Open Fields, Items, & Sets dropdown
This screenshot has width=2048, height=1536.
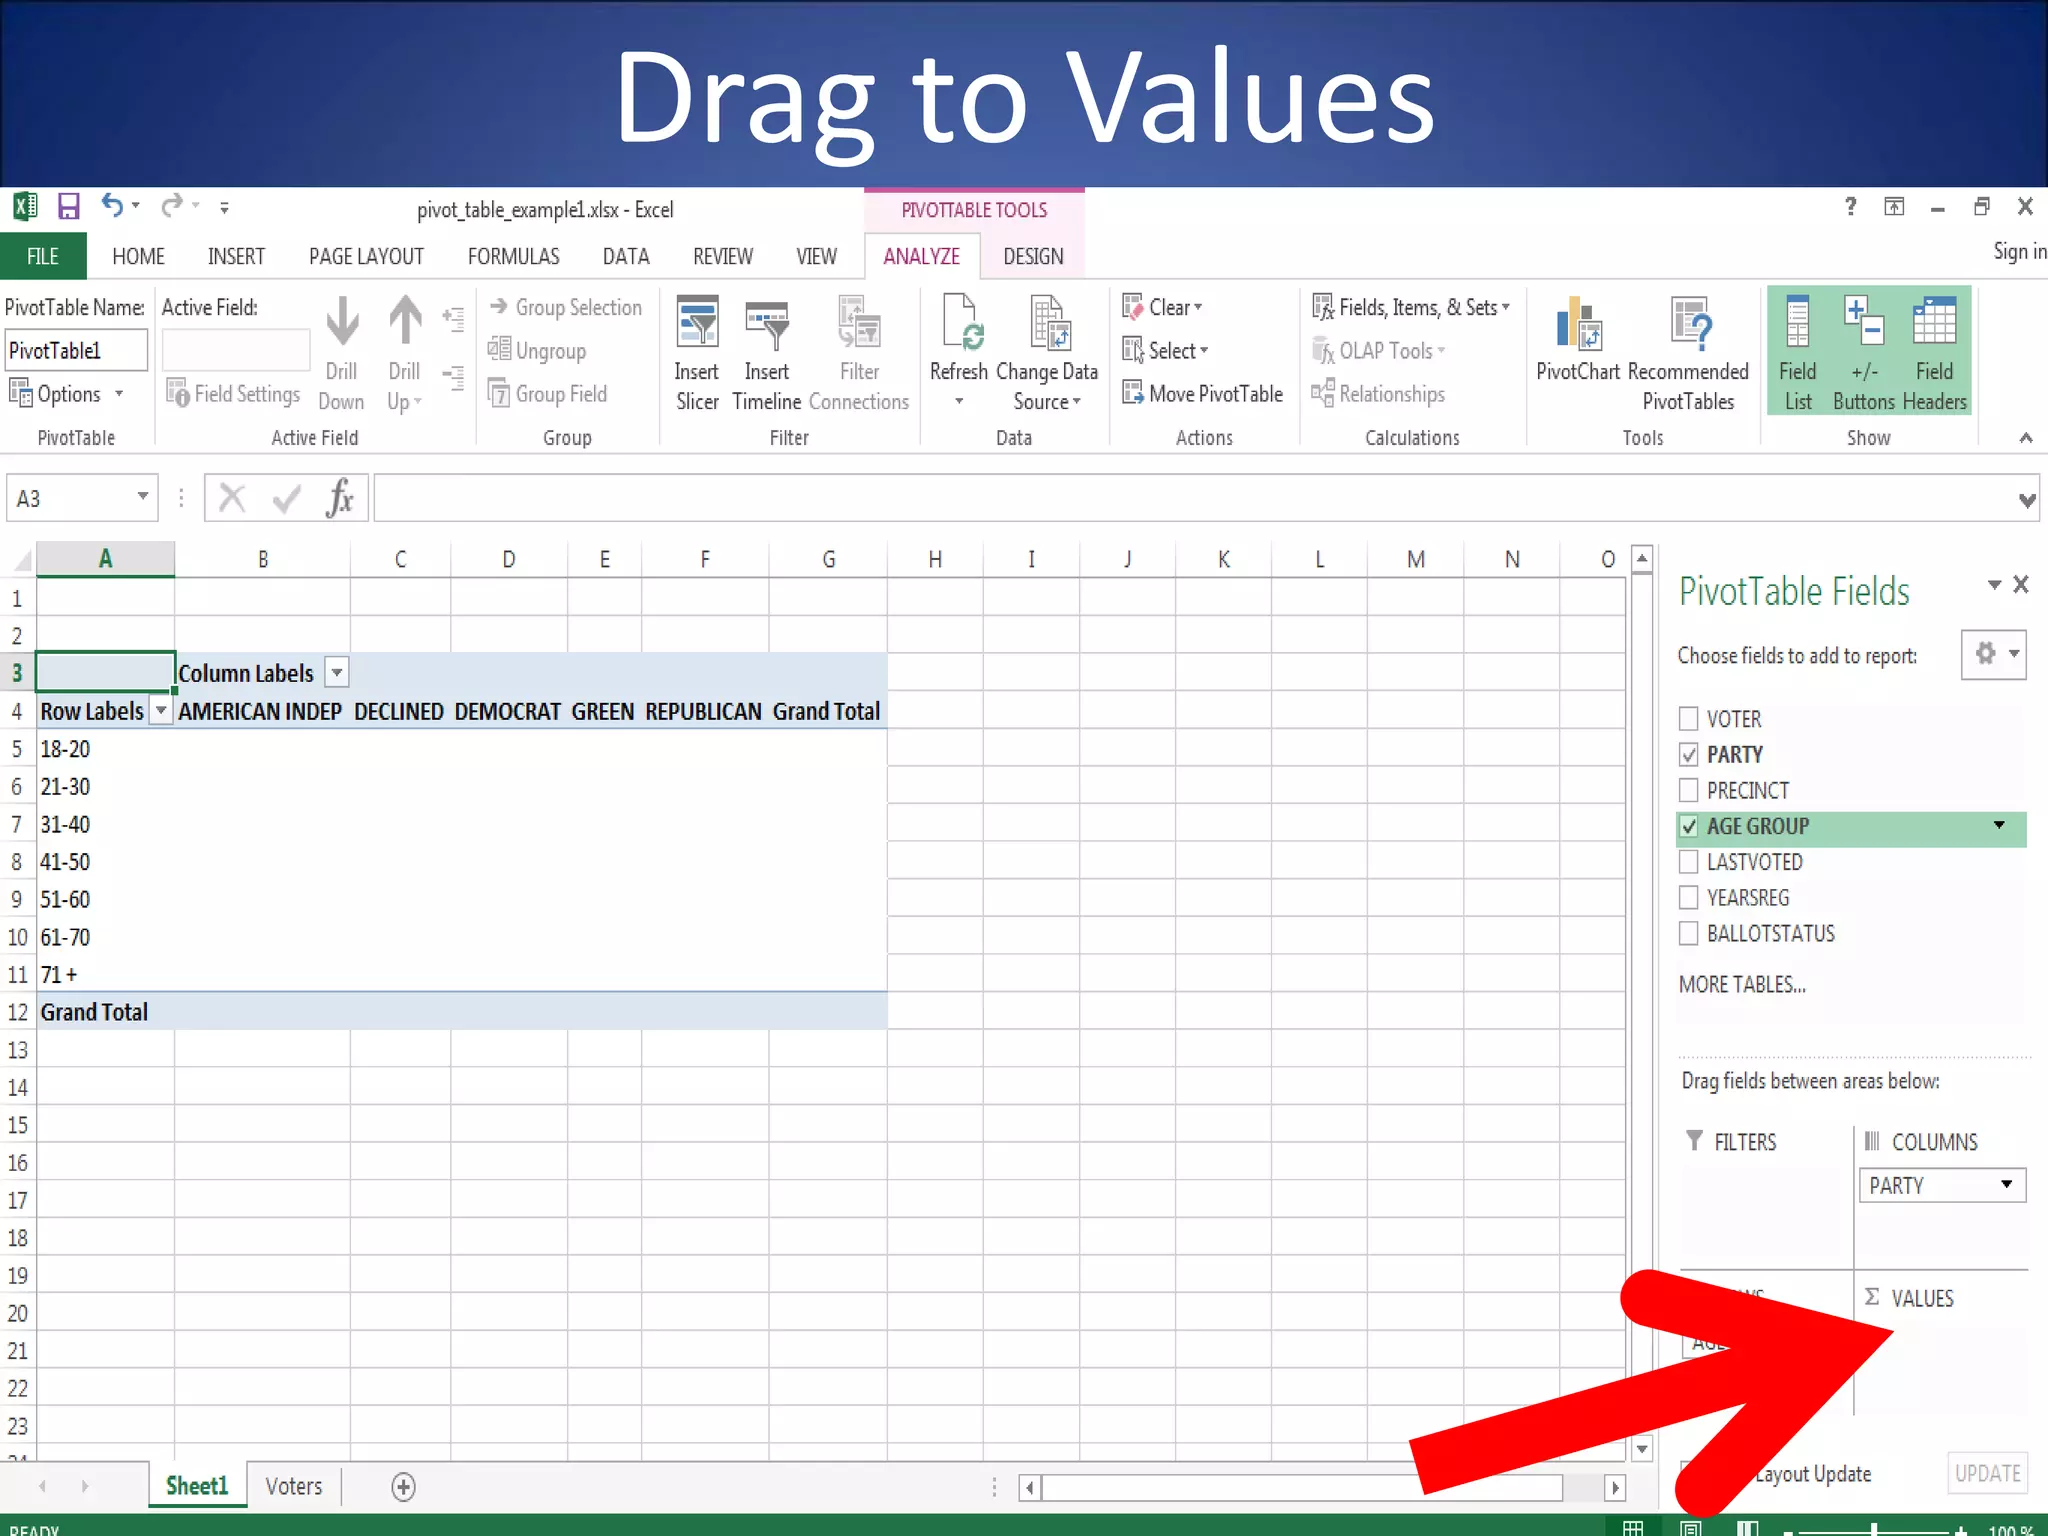(x=1412, y=307)
